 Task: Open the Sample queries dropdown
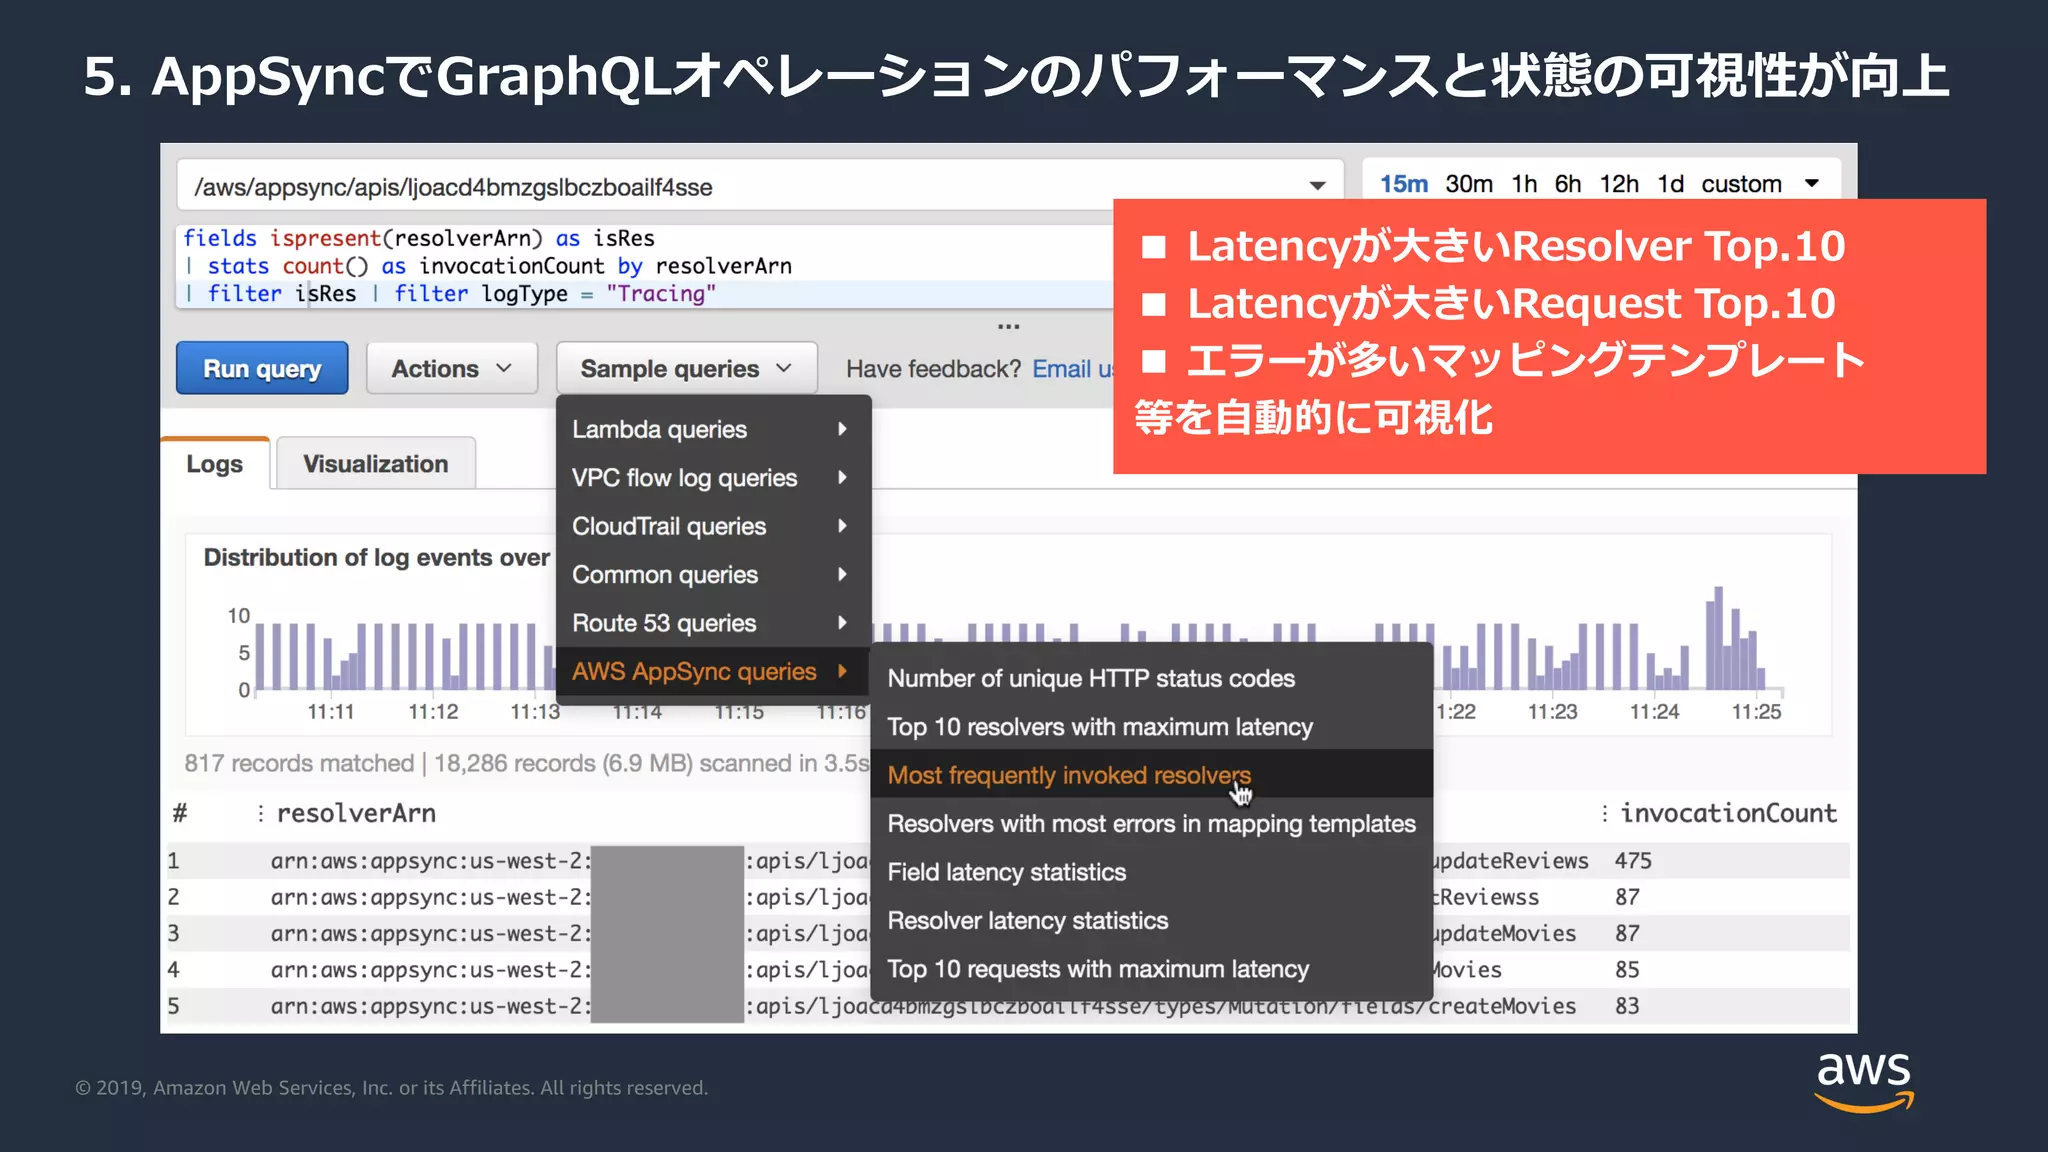click(x=686, y=368)
